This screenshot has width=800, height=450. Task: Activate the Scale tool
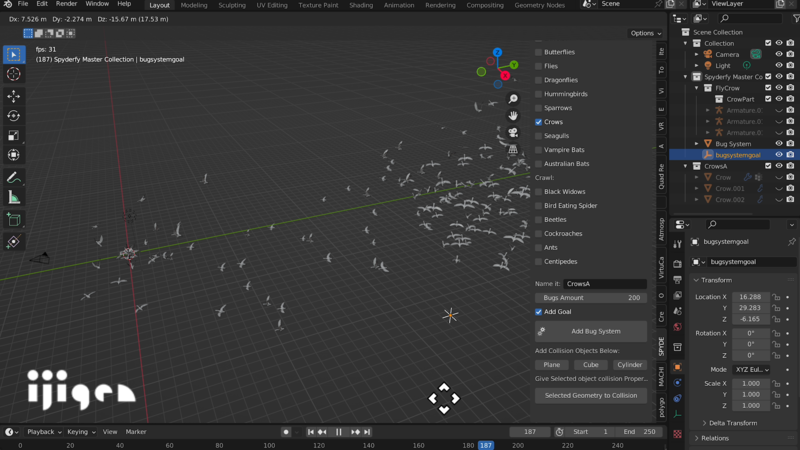(14, 136)
